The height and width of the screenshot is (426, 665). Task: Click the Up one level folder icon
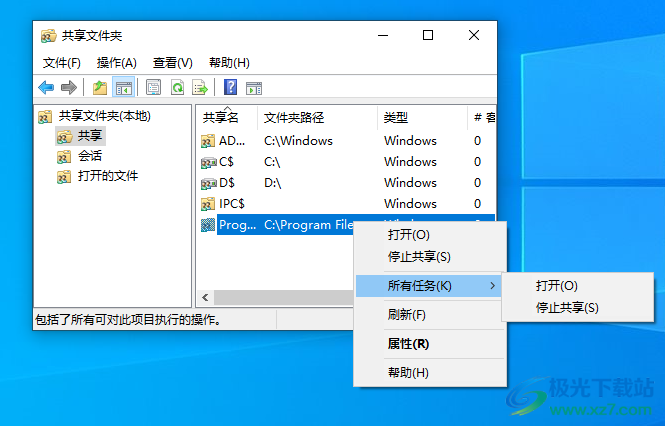100,87
